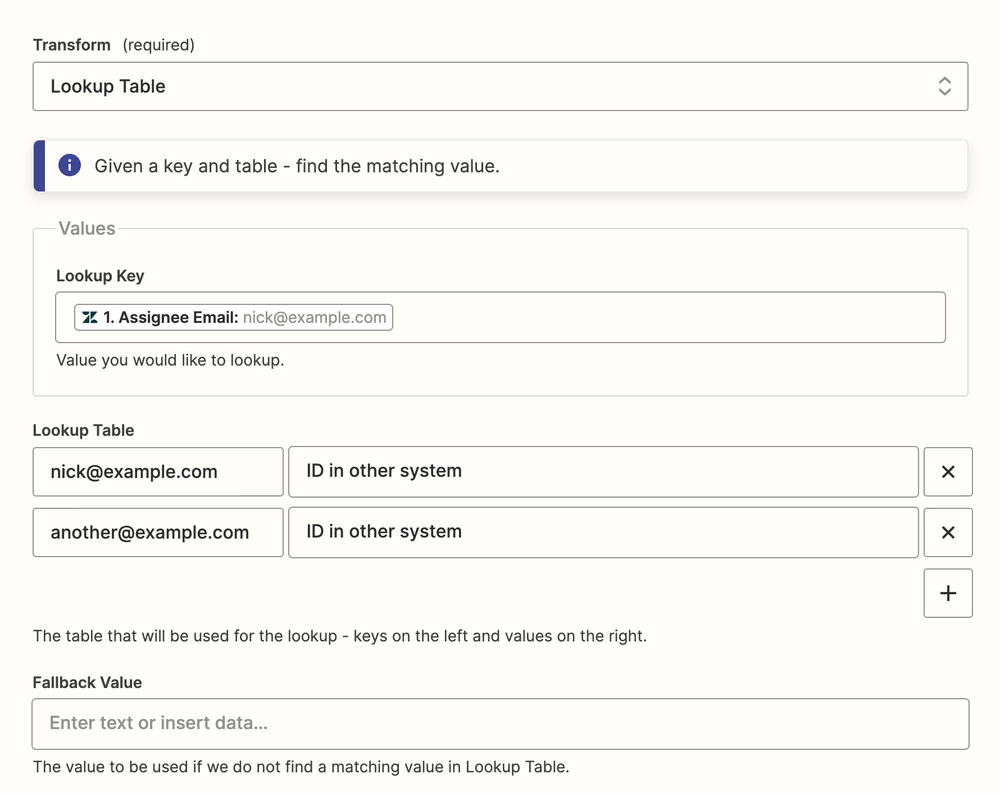1000x793 pixels.
Task: Open the Transform dropdown showing Lookup Table
Action: [x=500, y=86]
